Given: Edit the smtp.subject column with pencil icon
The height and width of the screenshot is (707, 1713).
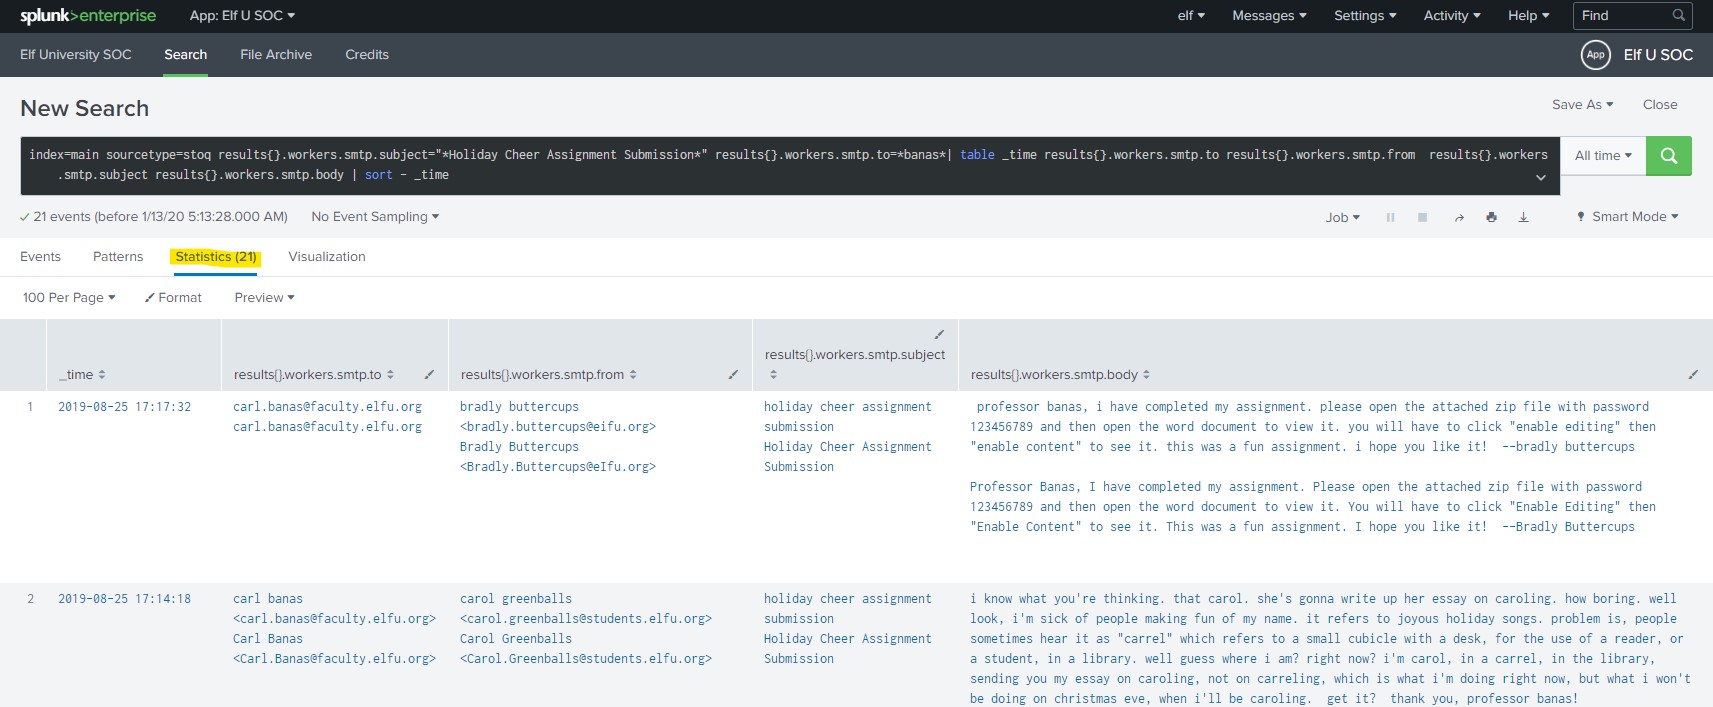Looking at the screenshot, I should click(x=939, y=334).
